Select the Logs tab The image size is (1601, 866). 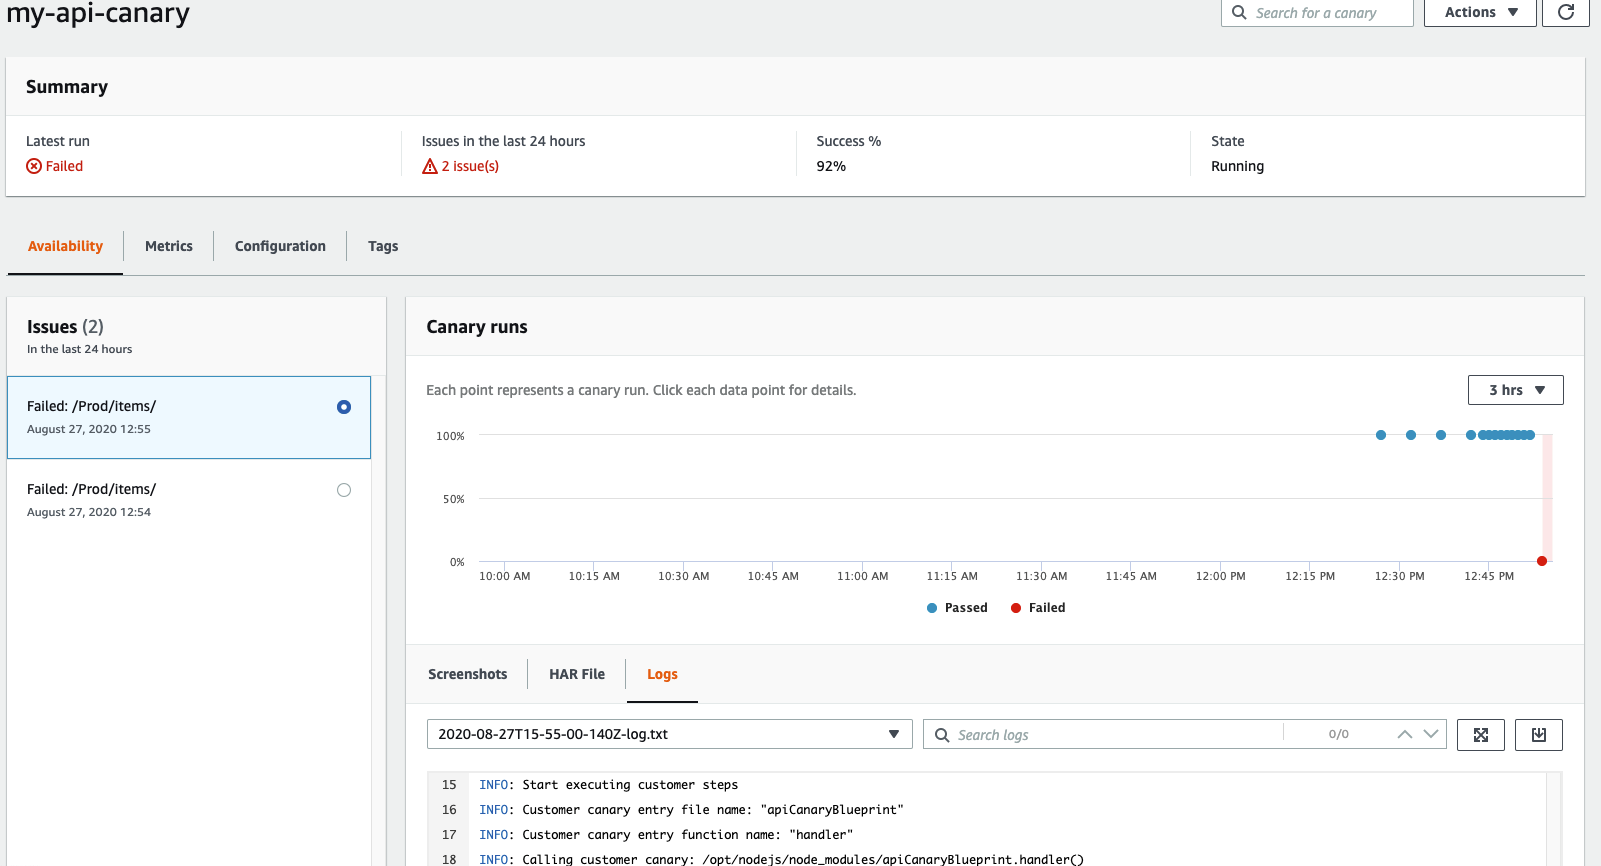(x=662, y=674)
